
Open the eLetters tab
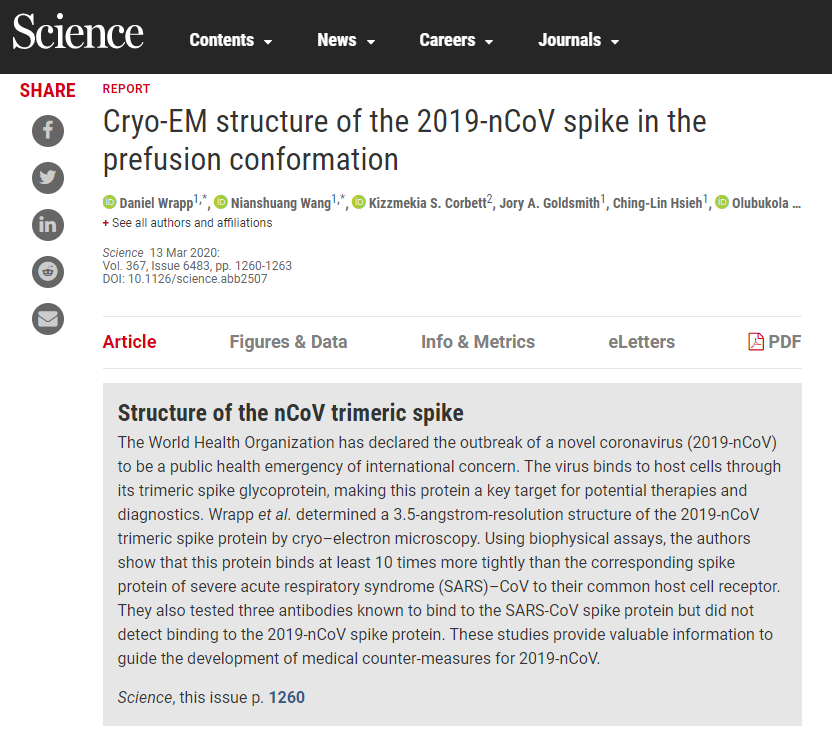(641, 342)
